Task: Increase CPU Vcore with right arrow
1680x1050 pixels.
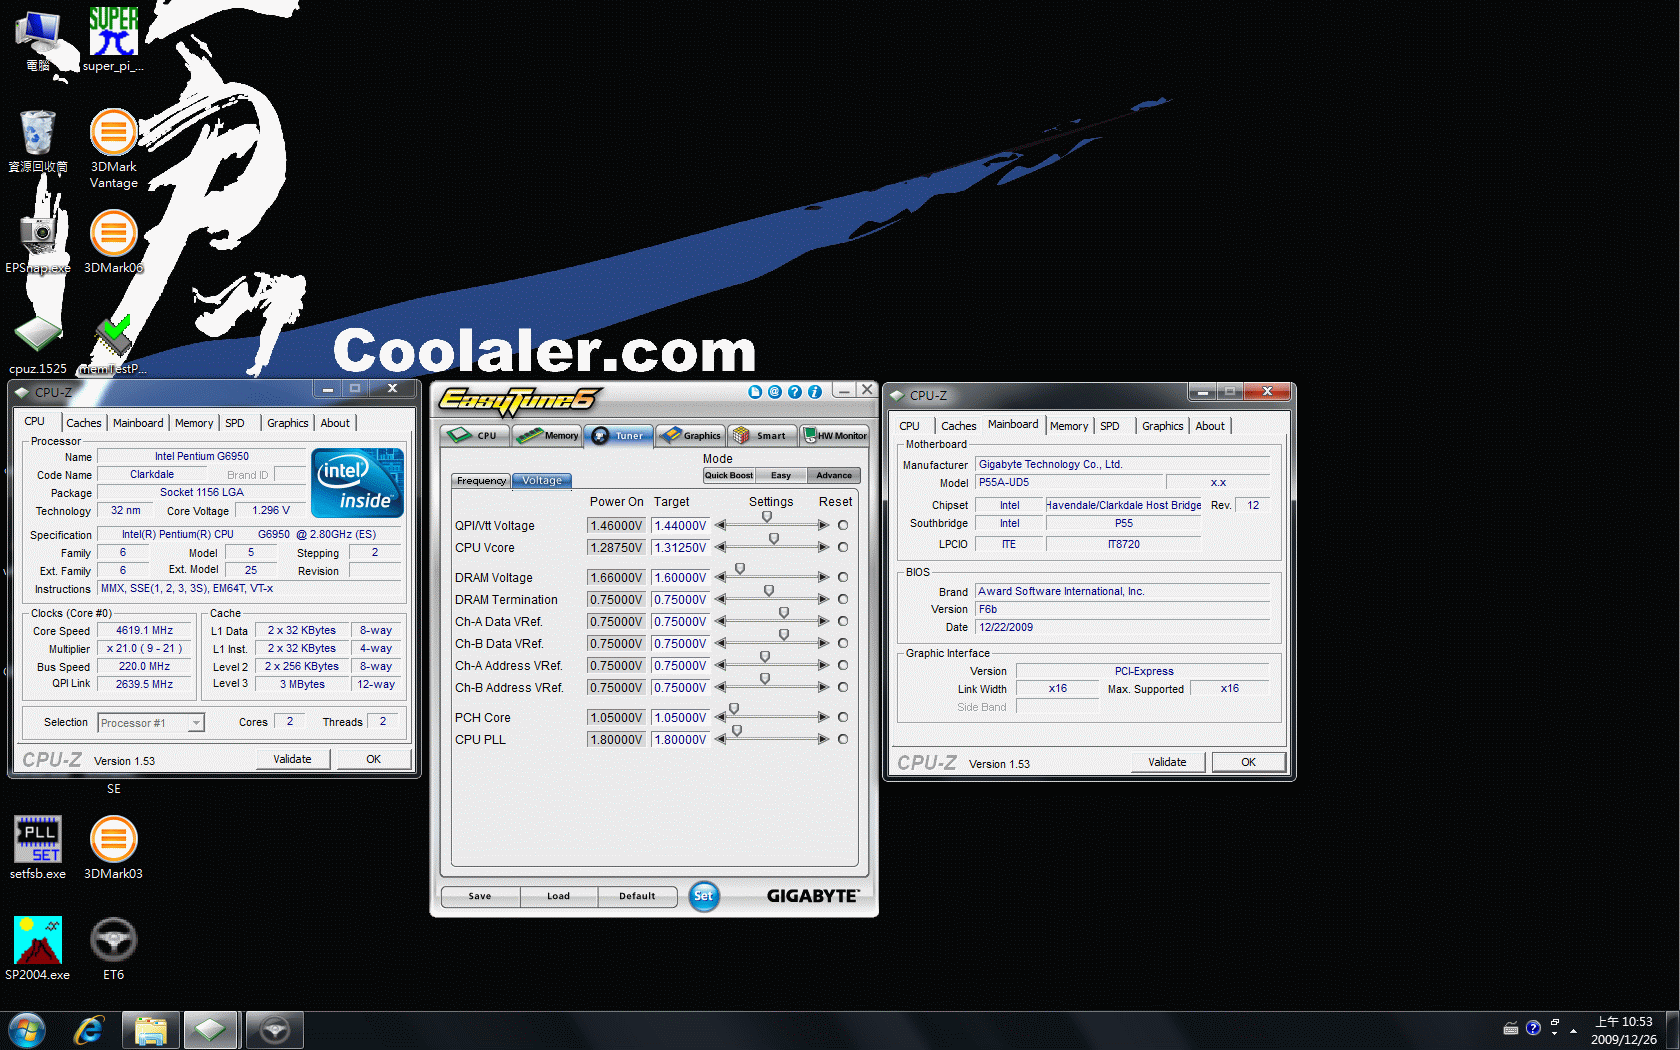Action: 824,547
